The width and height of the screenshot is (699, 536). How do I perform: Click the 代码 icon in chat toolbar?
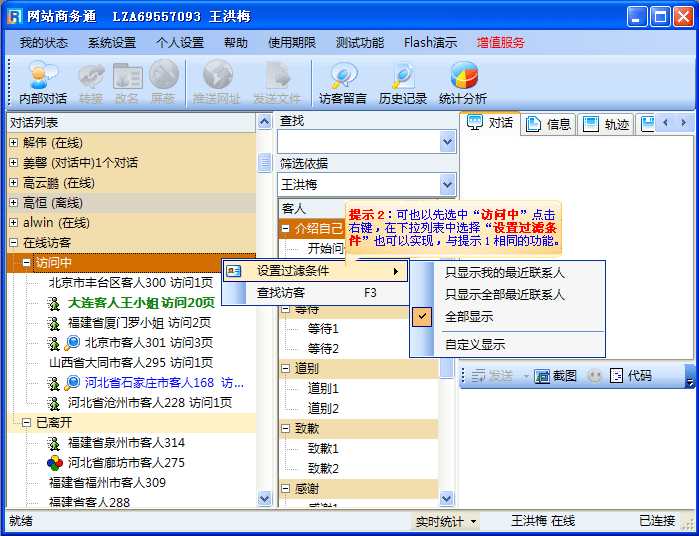[631, 376]
